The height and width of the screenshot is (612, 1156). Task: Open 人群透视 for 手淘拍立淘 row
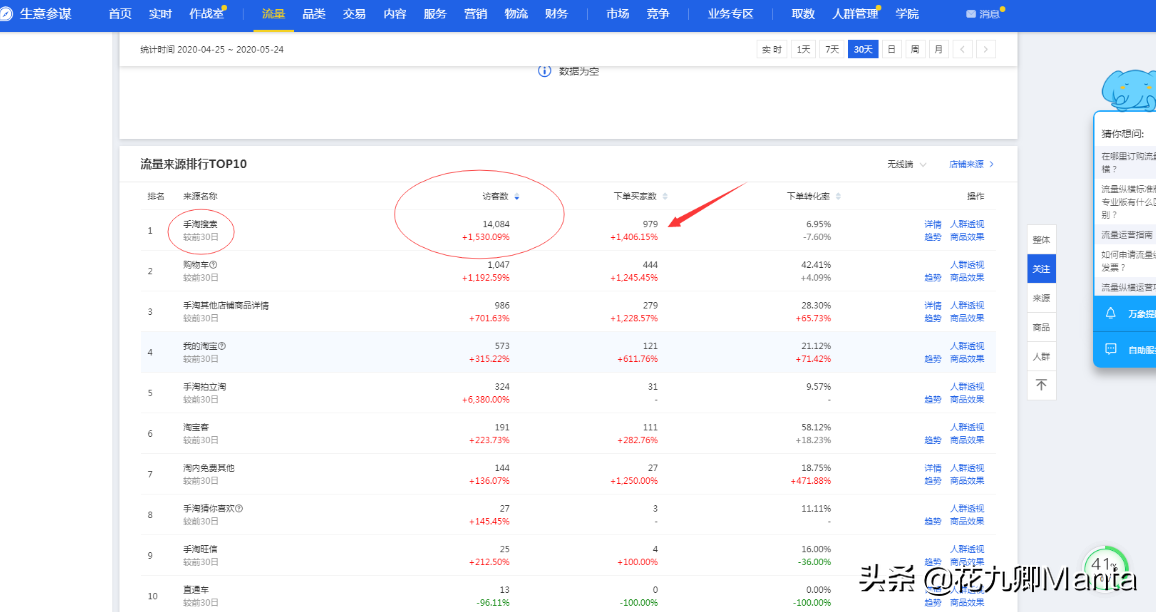967,386
